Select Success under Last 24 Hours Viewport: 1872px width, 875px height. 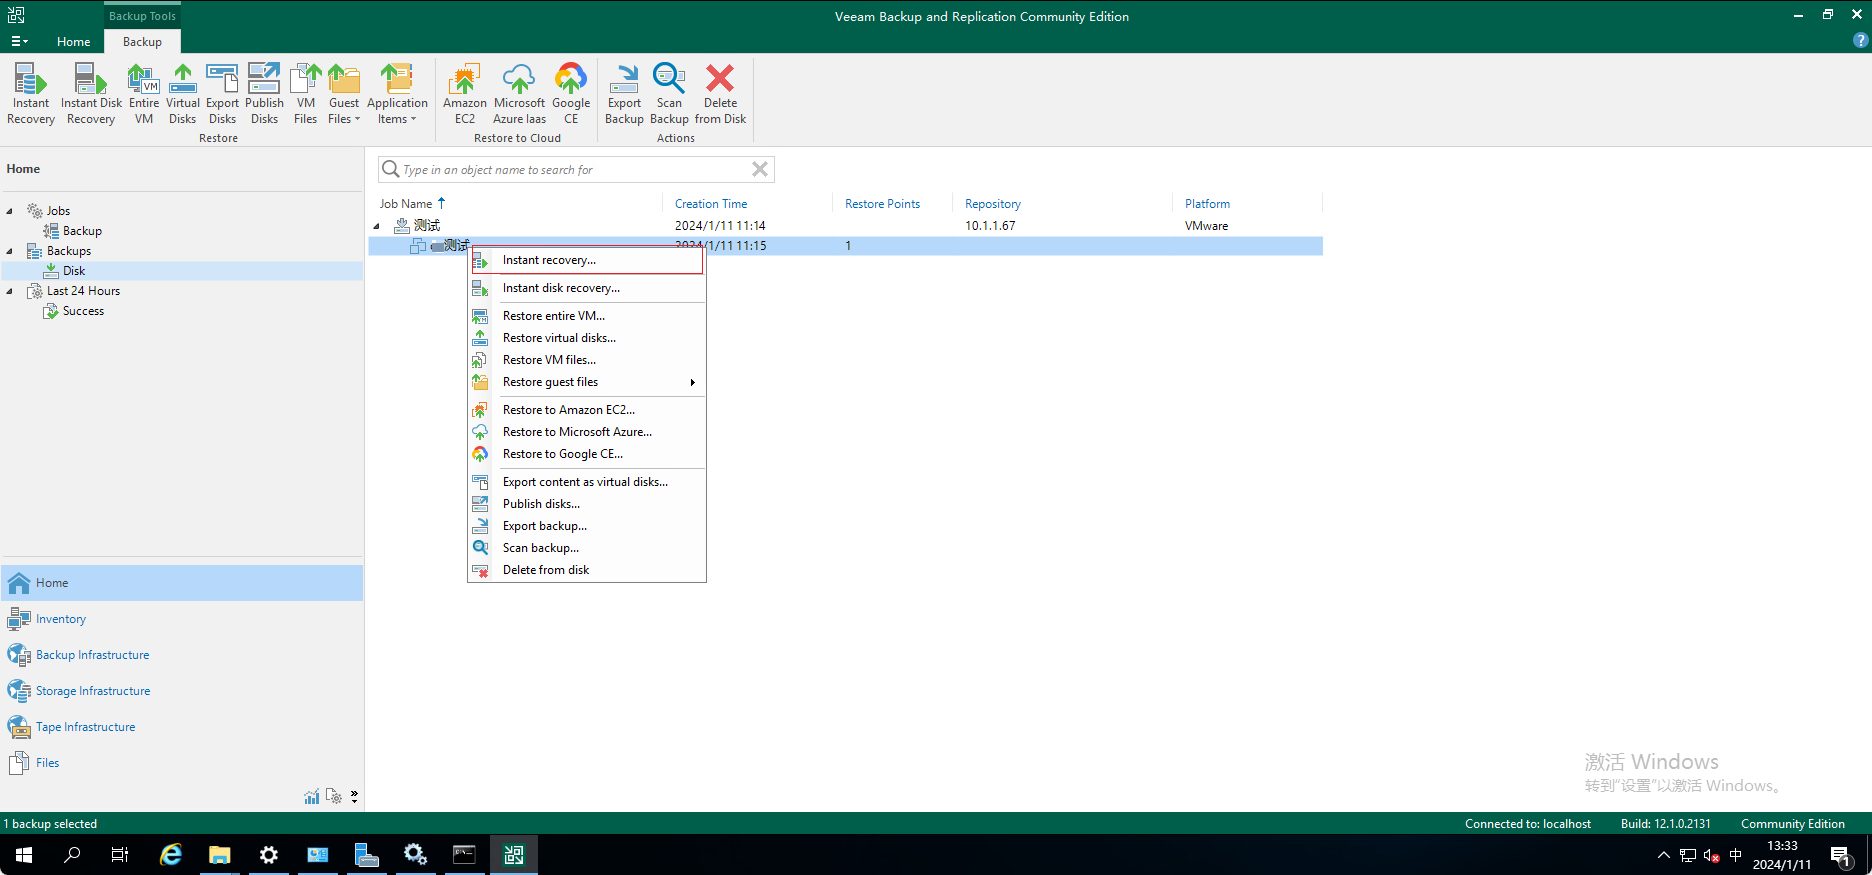point(83,311)
